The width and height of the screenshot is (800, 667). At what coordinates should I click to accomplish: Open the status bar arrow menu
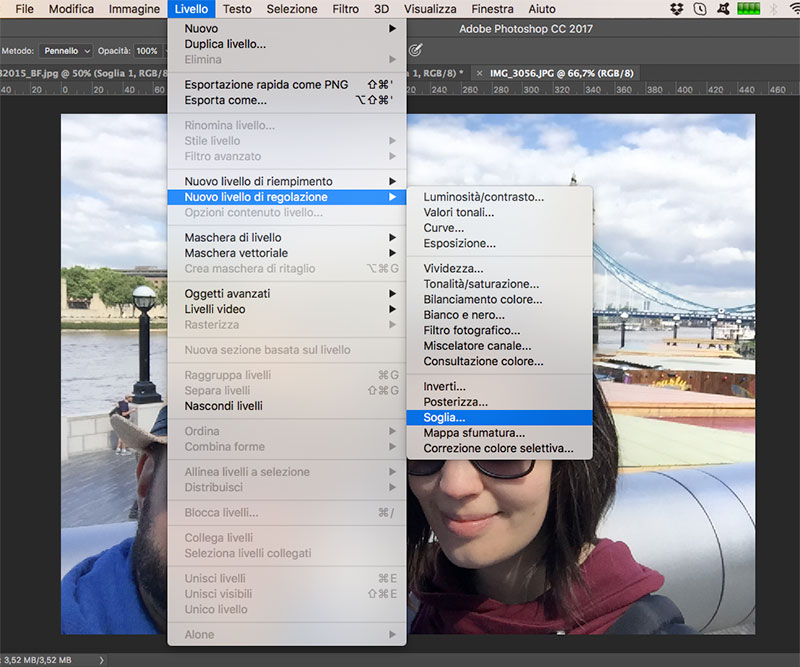point(102,660)
